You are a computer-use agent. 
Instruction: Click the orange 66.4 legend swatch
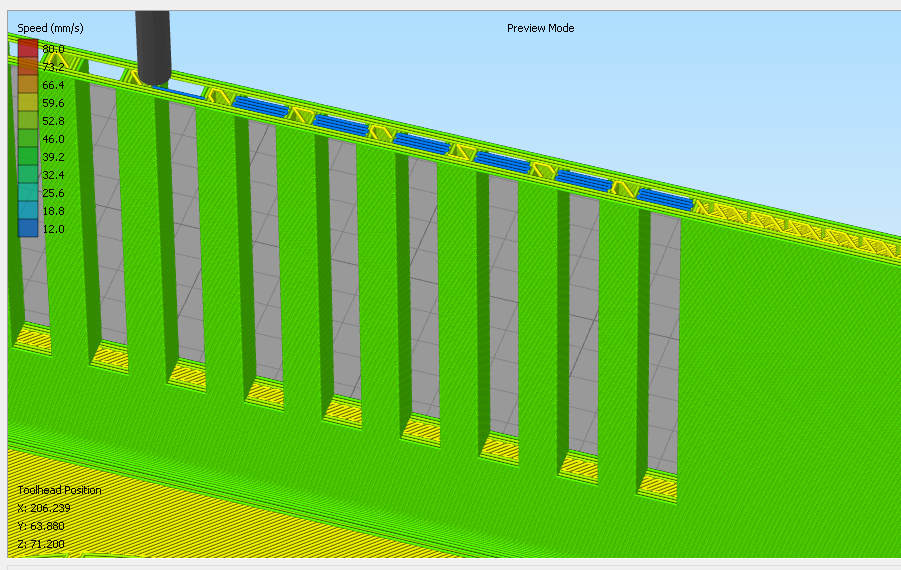[27, 85]
